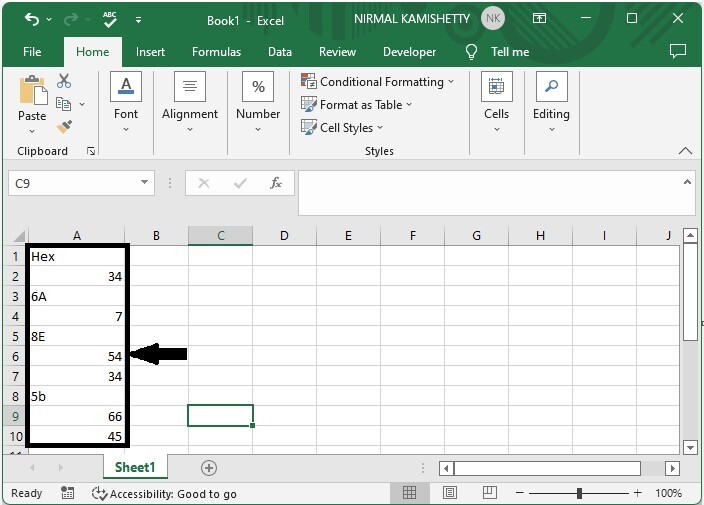Open Conditional Formatting menu
This screenshot has width=704, height=505.
click(378, 82)
